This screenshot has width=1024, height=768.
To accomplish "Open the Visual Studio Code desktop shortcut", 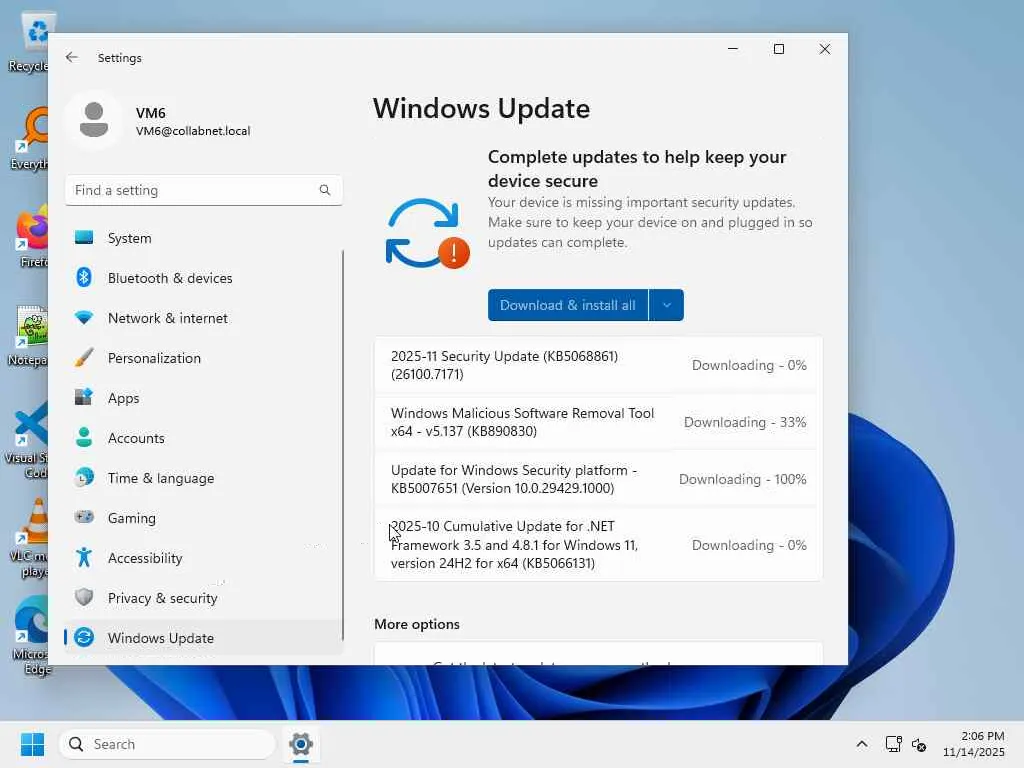I will pos(29,440).
